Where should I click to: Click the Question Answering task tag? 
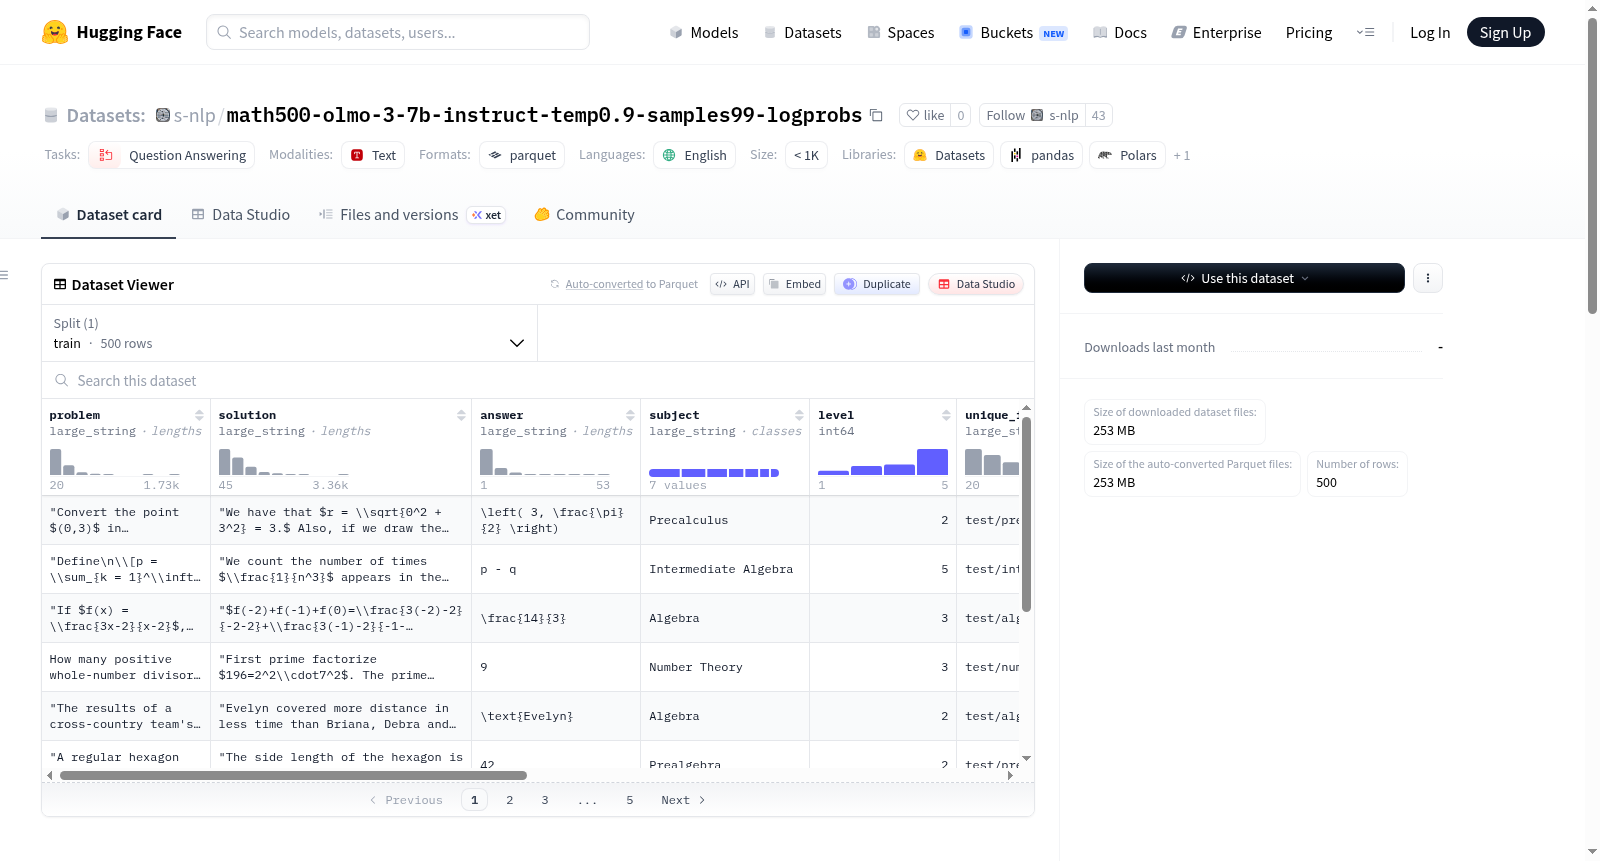171,155
